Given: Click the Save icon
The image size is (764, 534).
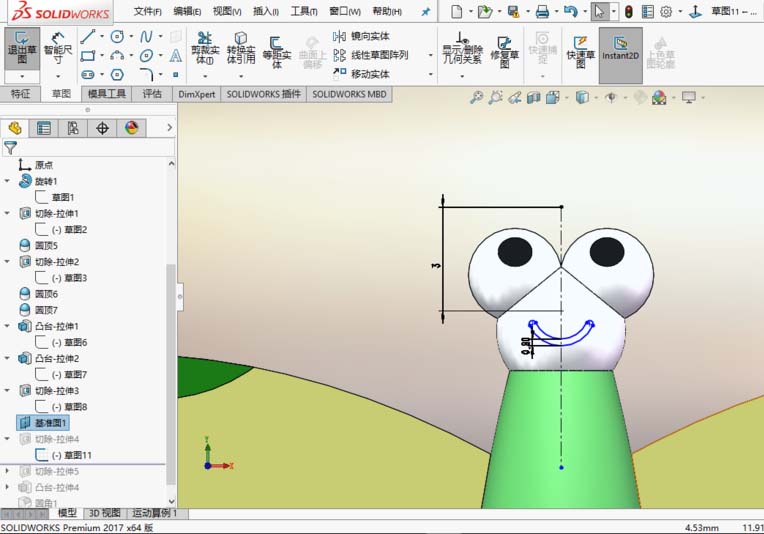Looking at the screenshot, I should (x=513, y=11).
